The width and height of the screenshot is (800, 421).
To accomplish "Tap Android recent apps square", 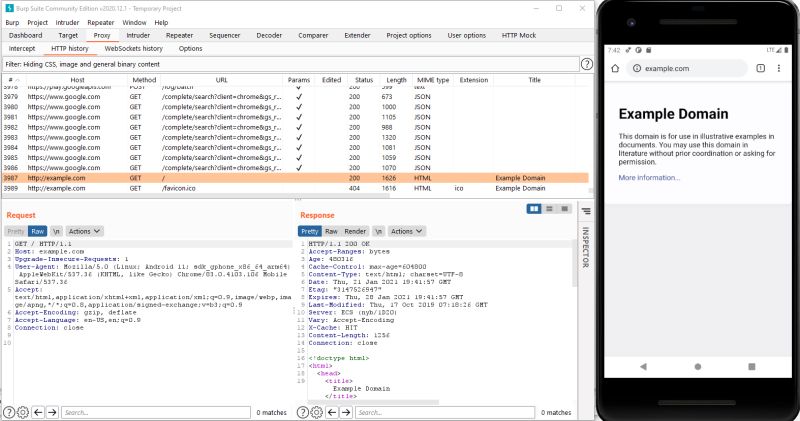I will coord(752,366).
